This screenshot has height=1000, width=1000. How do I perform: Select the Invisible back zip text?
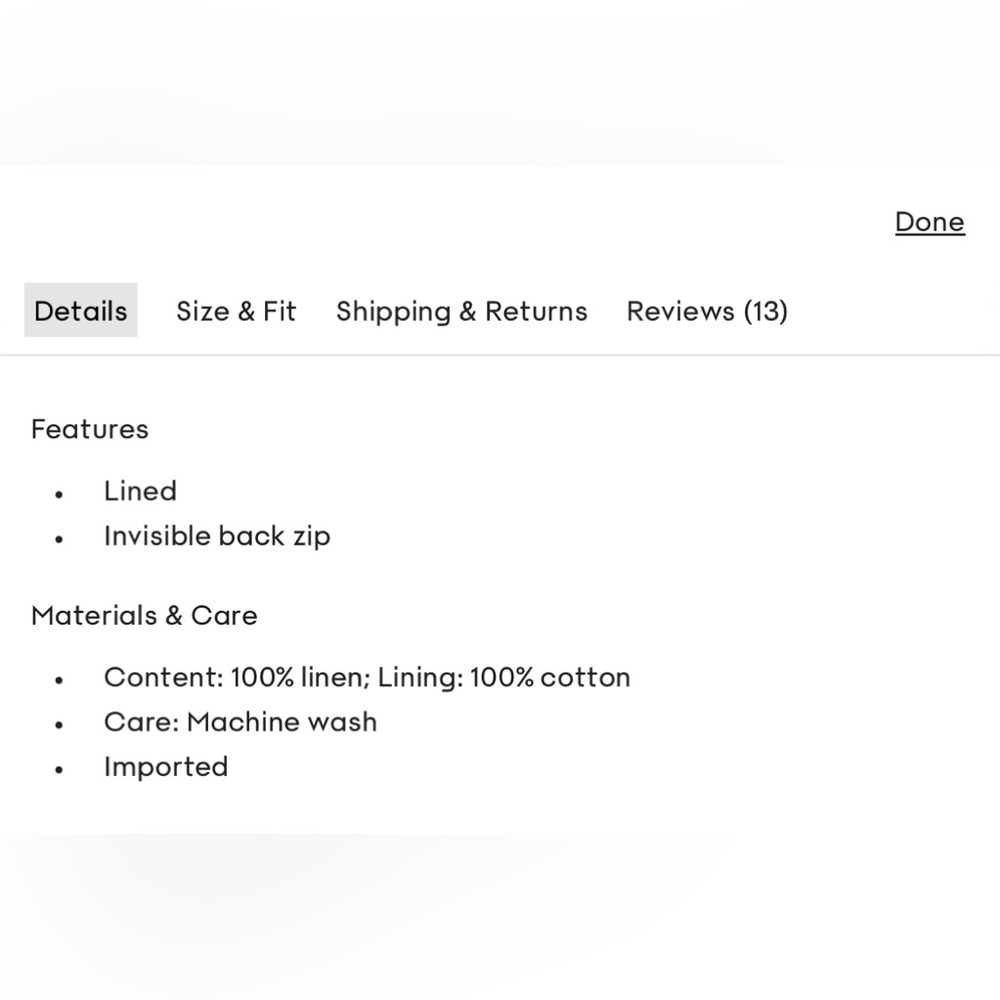click(x=217, y=536)
